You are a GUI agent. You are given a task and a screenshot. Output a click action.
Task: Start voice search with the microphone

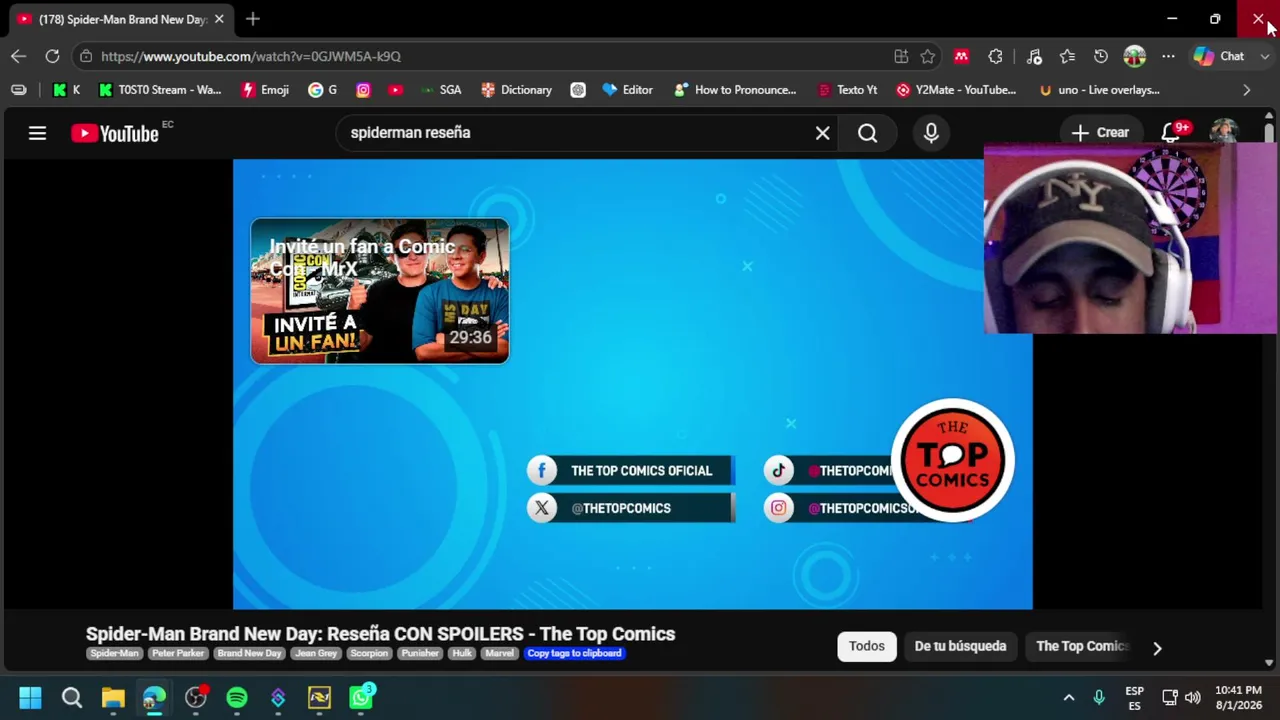pyautogui.click(x=931, y=133)
